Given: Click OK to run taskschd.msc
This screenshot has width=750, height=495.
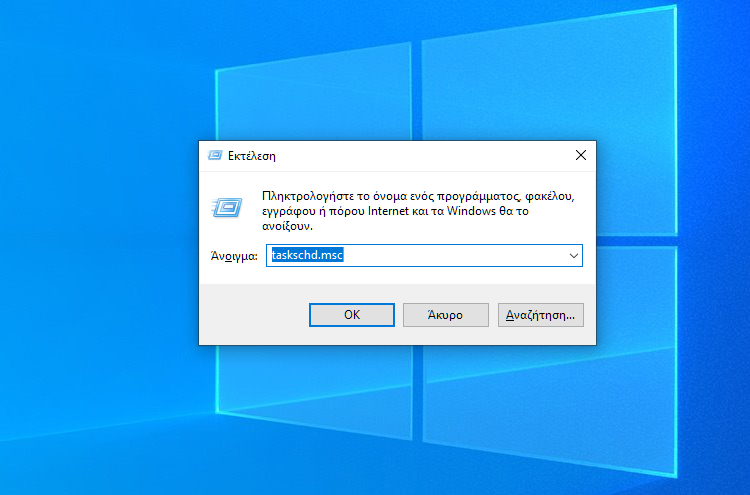Looking at the screenshot, I should tap(352, 315).
